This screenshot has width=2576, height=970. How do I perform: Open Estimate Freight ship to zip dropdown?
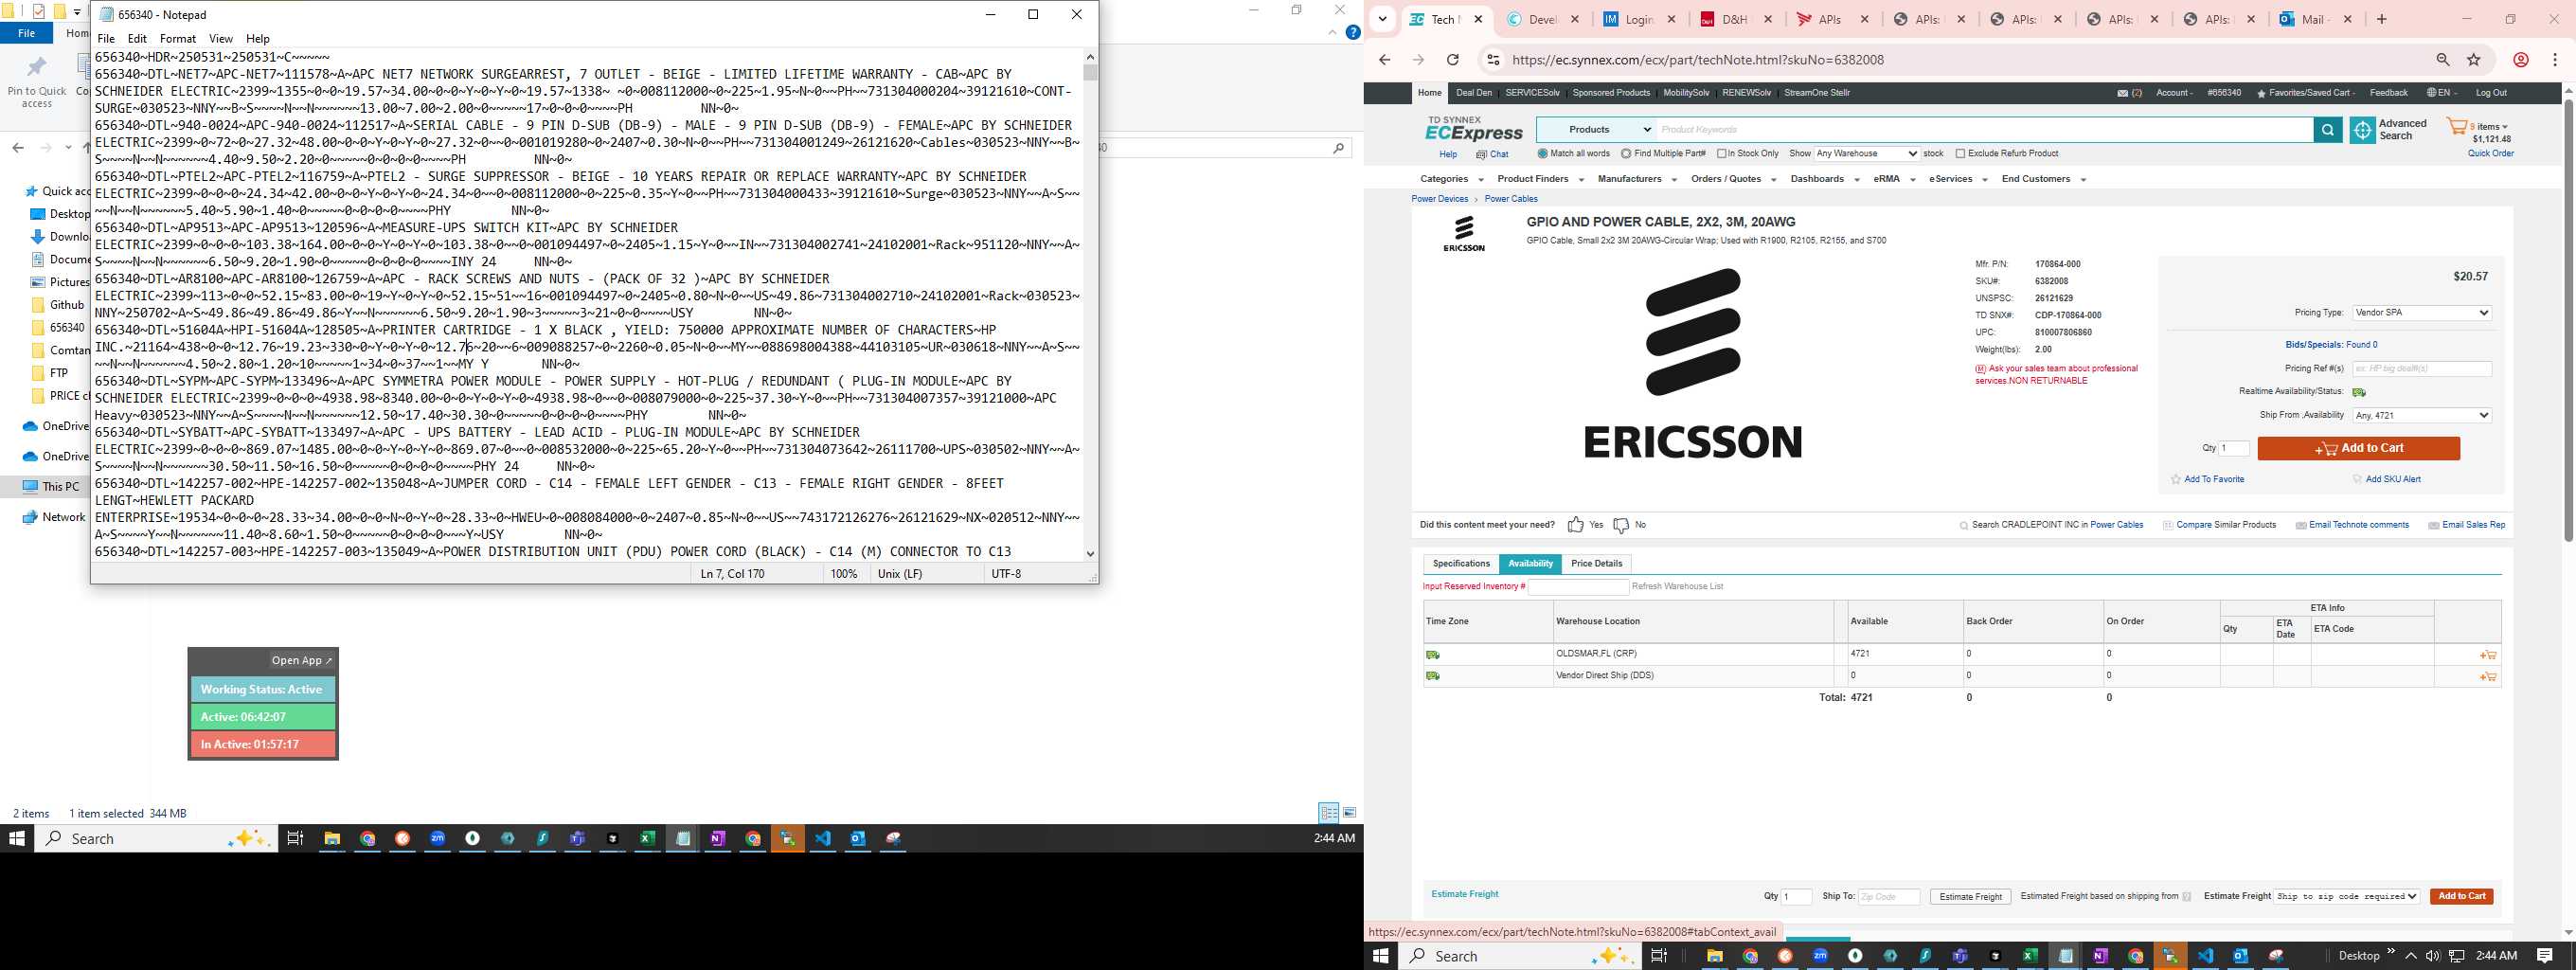tap(2347, 897)
